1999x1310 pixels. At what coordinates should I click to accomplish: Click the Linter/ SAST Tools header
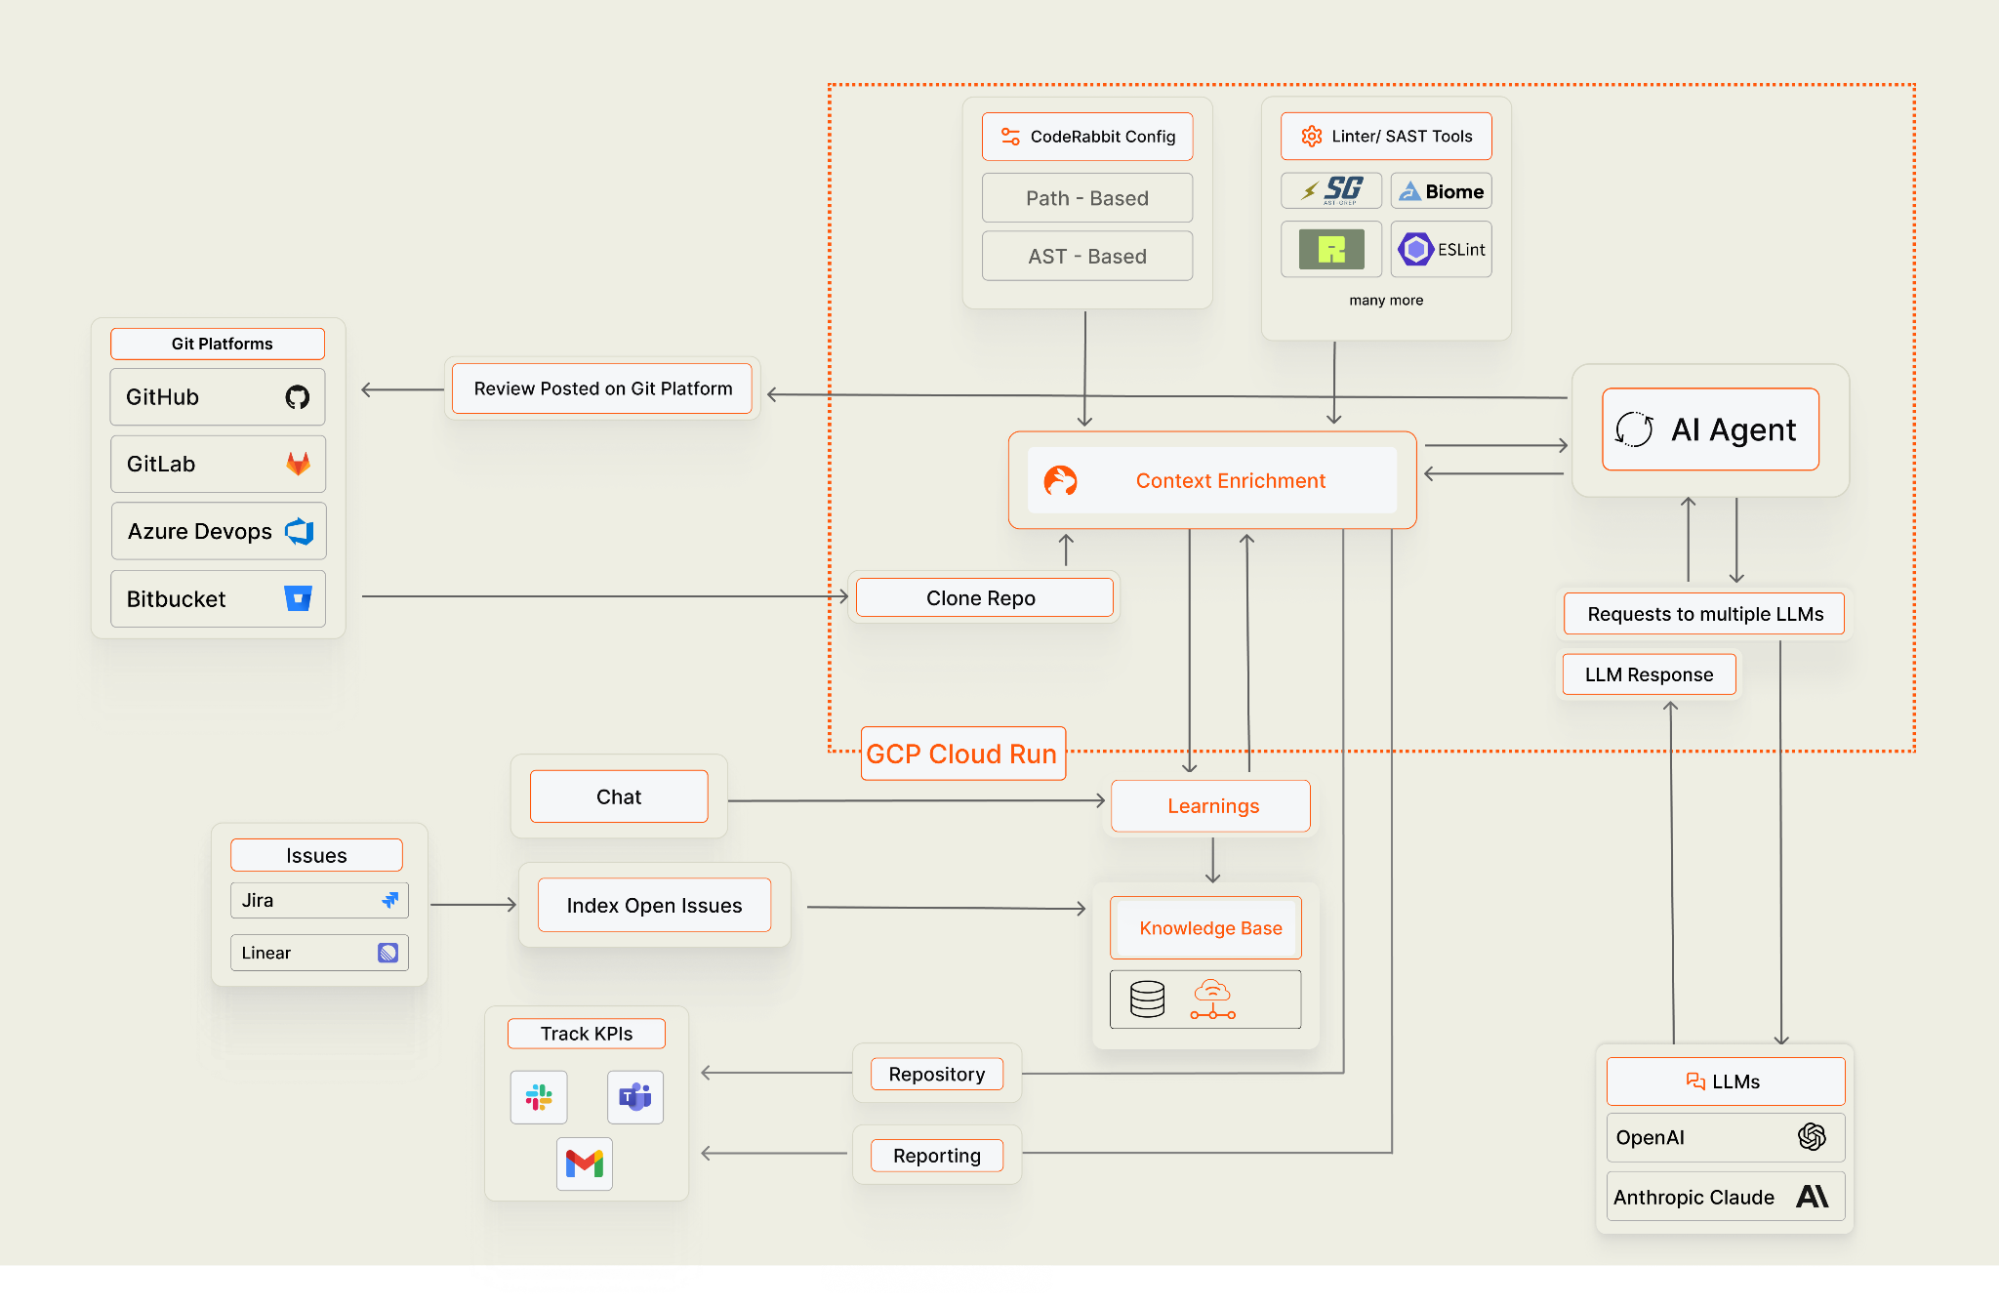coord(1386,136)
